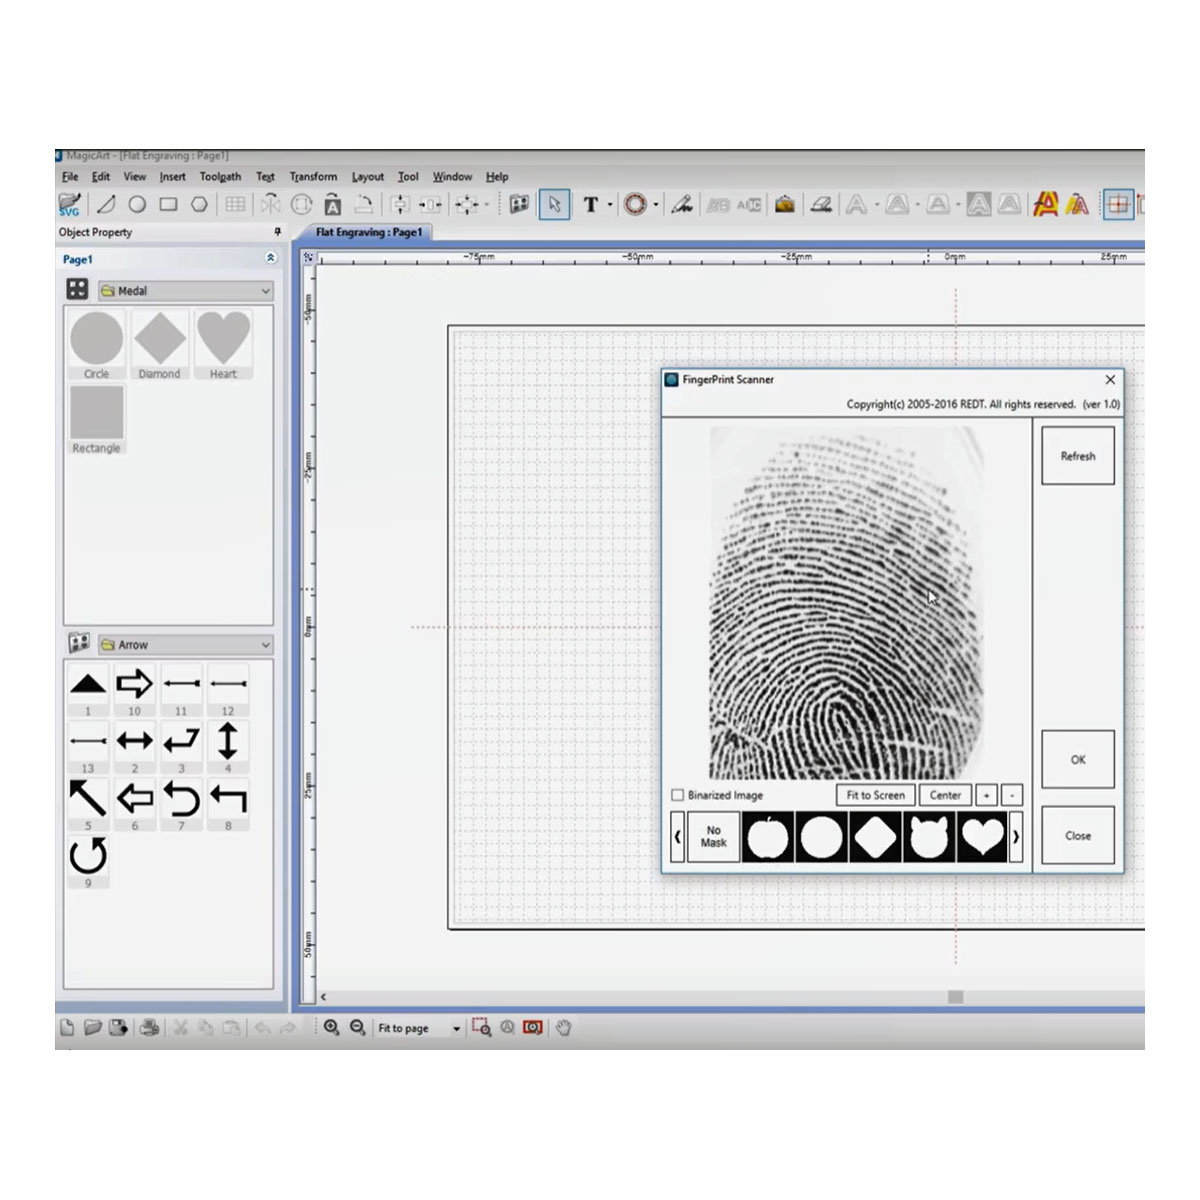Switch to the Flat Engraving Page1 tab
This screenshot has width=1200, height=1200.
pos(369,232)
